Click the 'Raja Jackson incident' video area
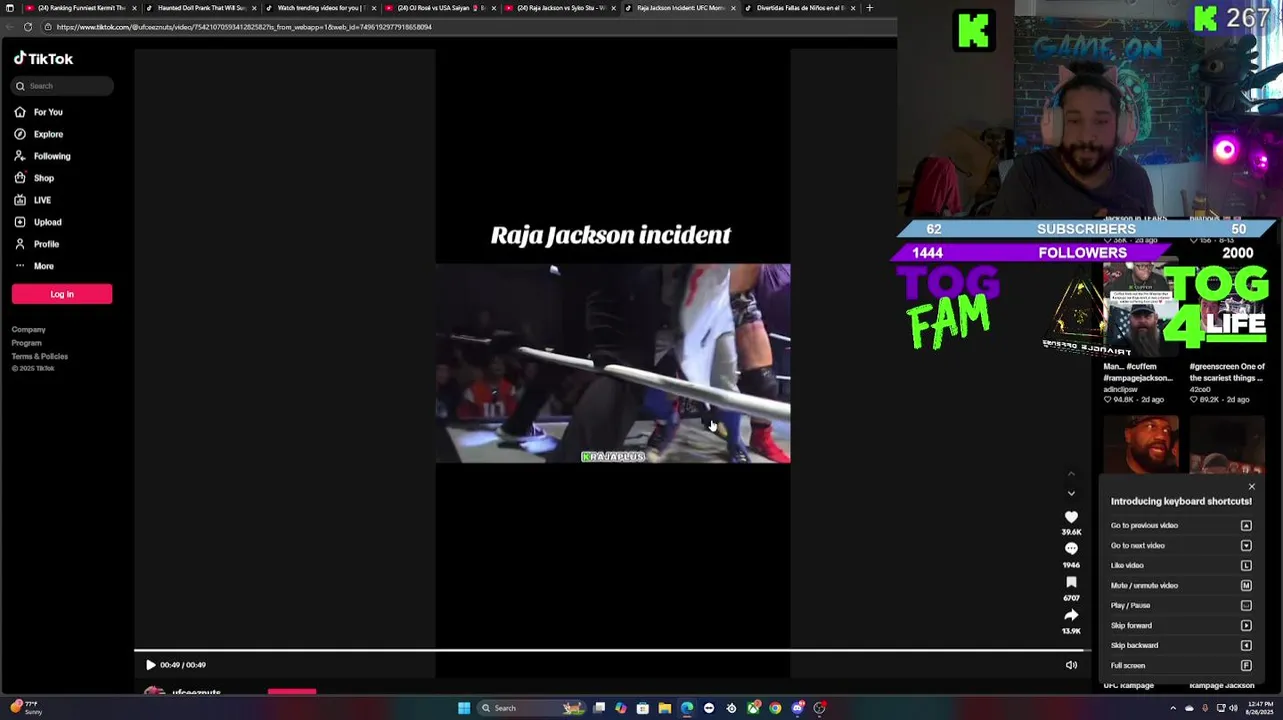The height and width of the screenshot is (720, 1283). pos(612,363)
